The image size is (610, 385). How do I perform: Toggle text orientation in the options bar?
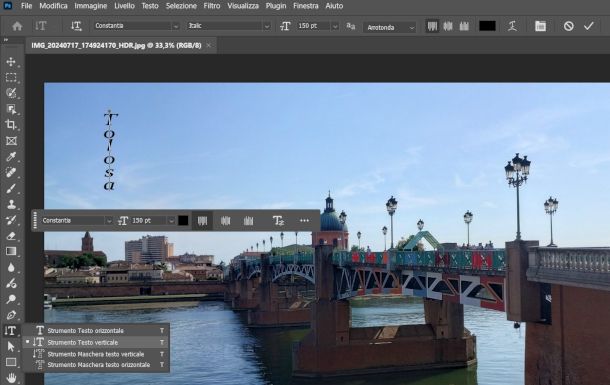(x=76, y=26)
